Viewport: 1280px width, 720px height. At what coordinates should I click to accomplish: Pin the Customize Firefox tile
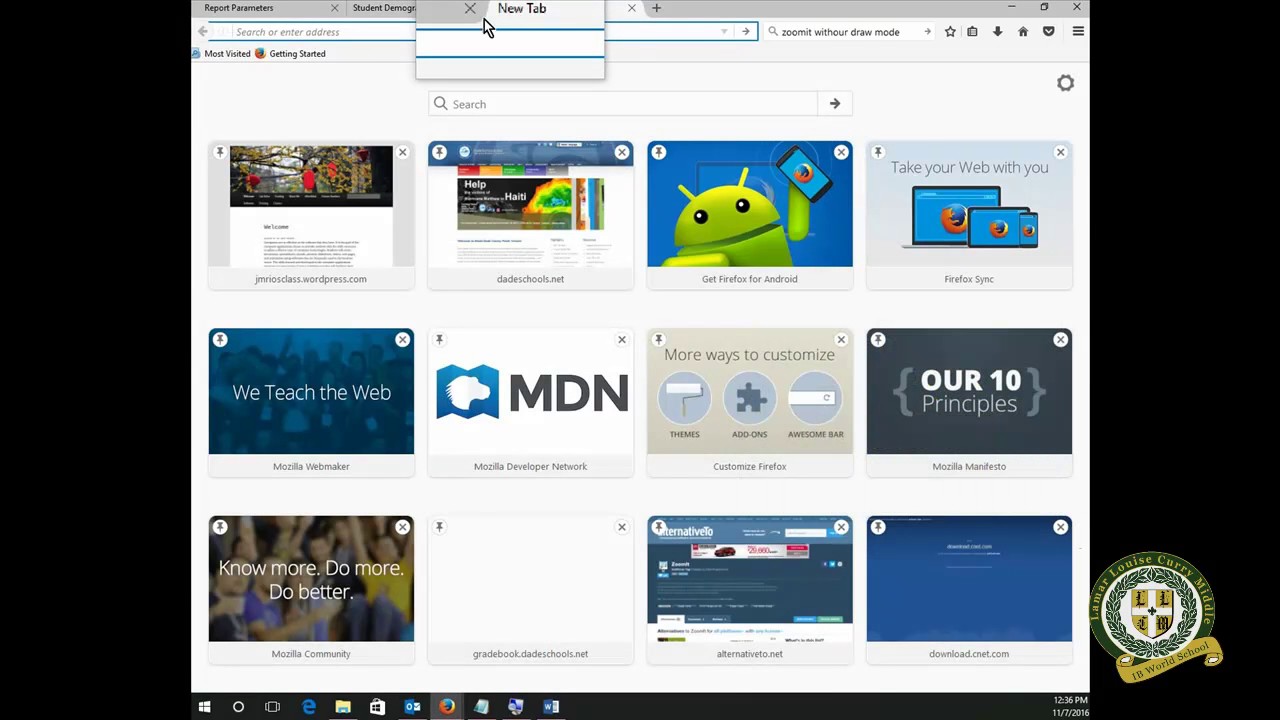point(658,340)
